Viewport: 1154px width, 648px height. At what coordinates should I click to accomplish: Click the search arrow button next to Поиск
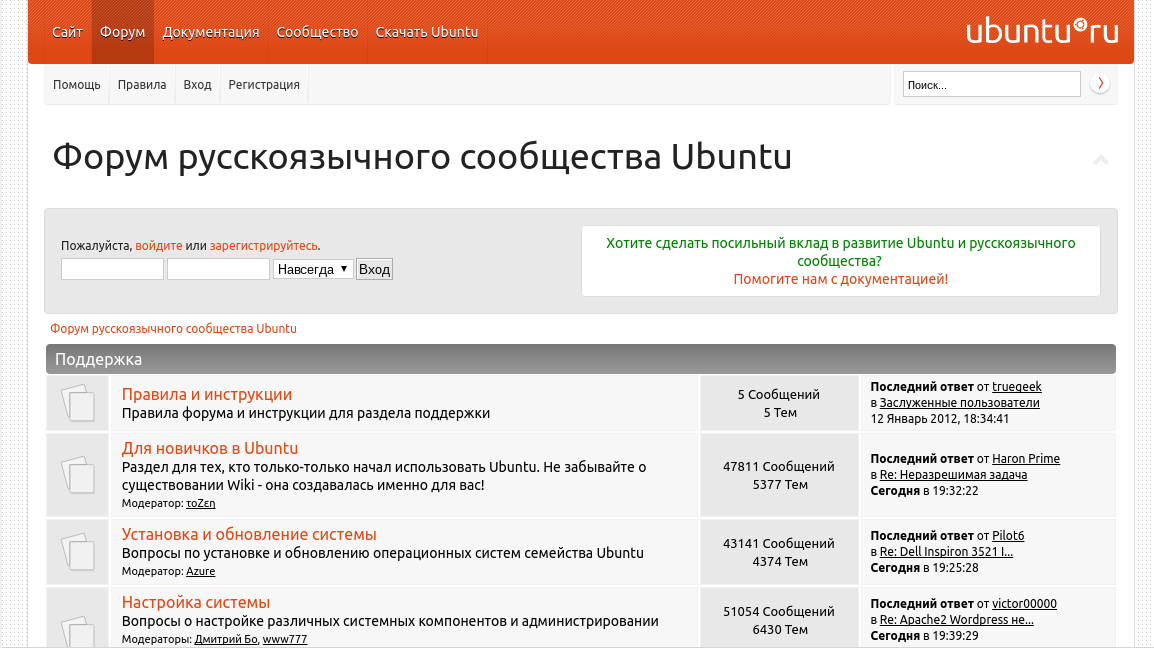pos(1100,84)
